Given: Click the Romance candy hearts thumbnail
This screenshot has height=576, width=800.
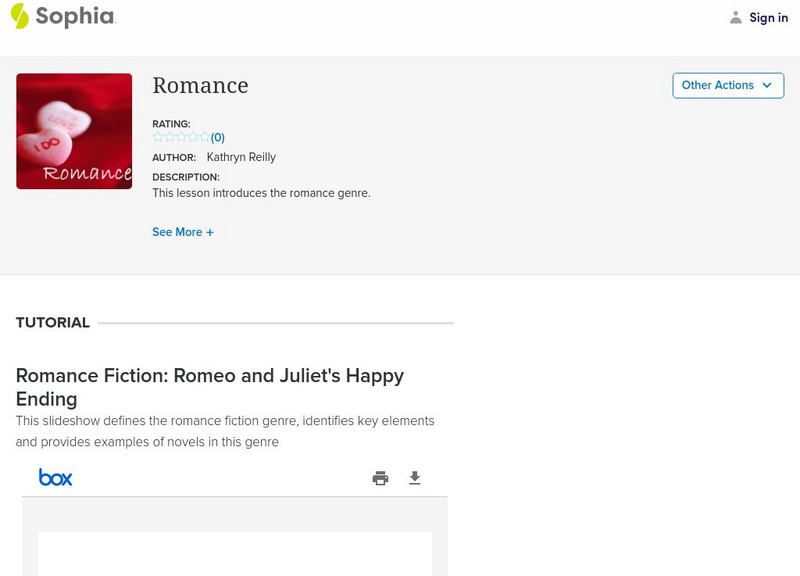Looking at the screenshot, I should 74,131.
